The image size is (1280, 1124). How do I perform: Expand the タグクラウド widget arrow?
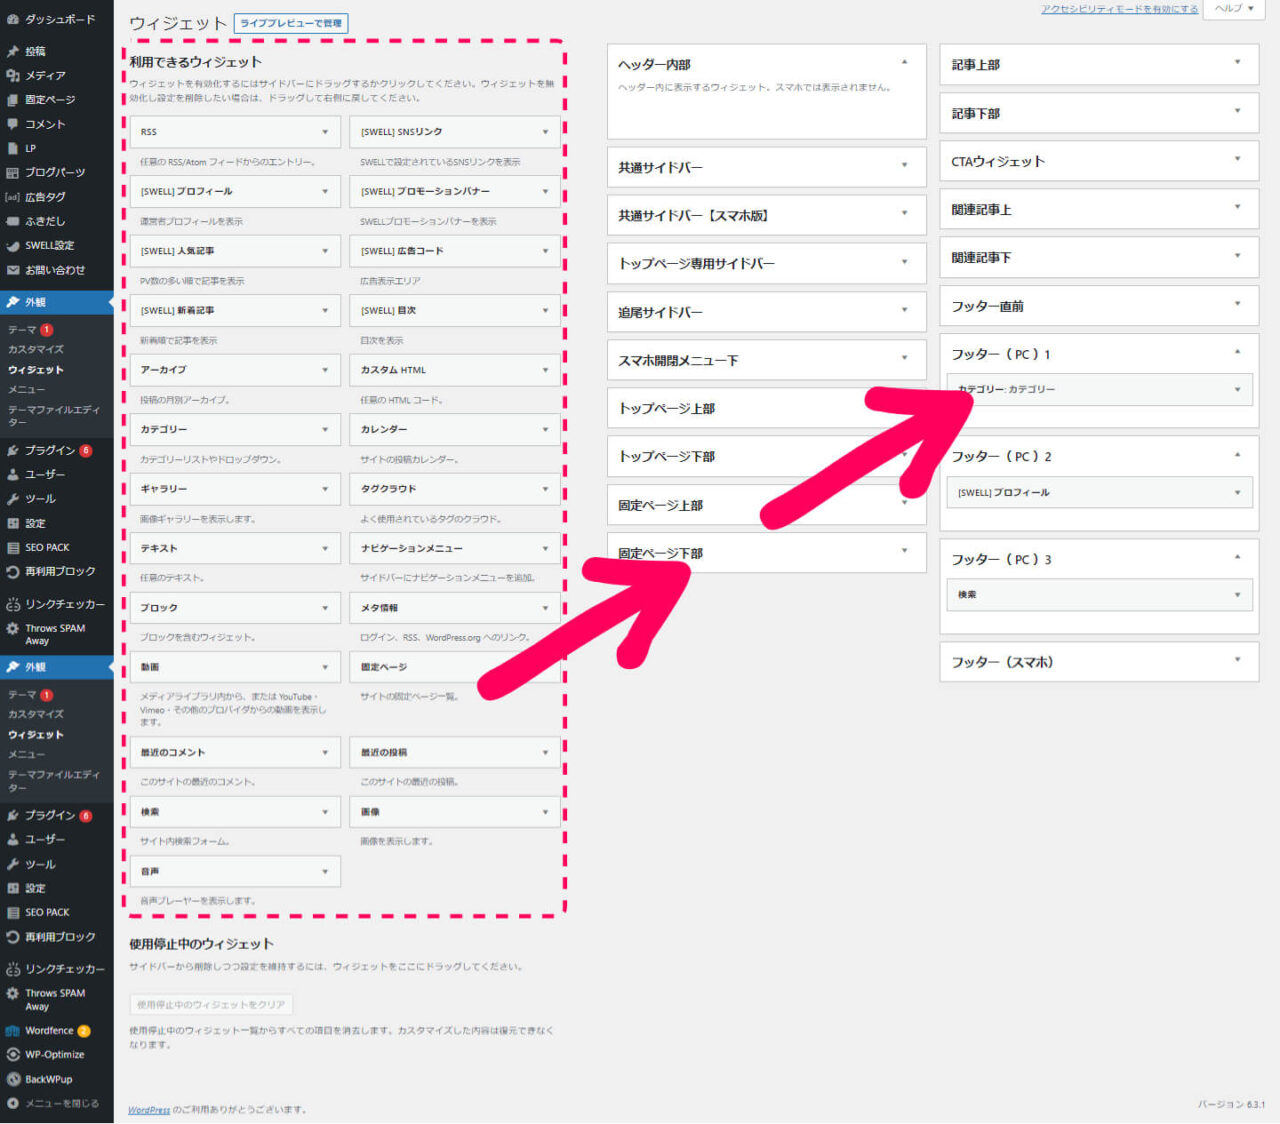point(545,489)
